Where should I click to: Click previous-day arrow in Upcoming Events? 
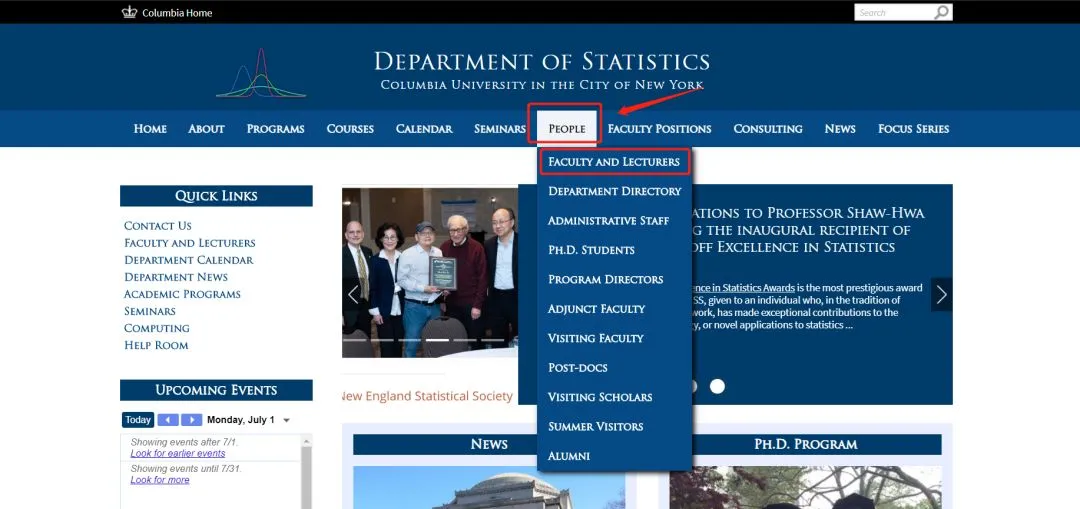coord(167,420)
